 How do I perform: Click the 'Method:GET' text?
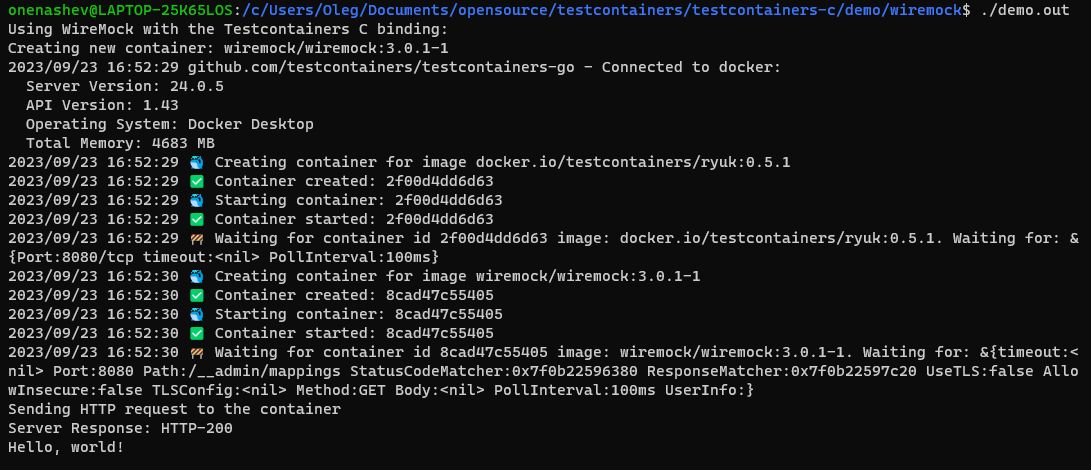(x=341, y=390)
